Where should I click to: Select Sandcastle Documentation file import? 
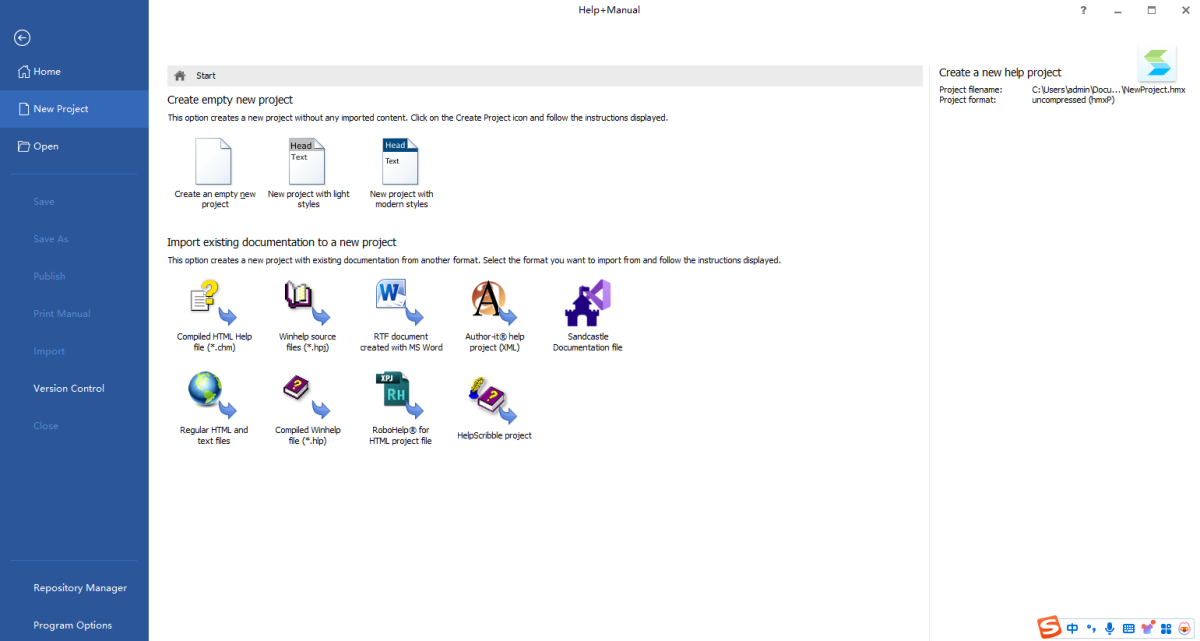[x=588, y=303]
